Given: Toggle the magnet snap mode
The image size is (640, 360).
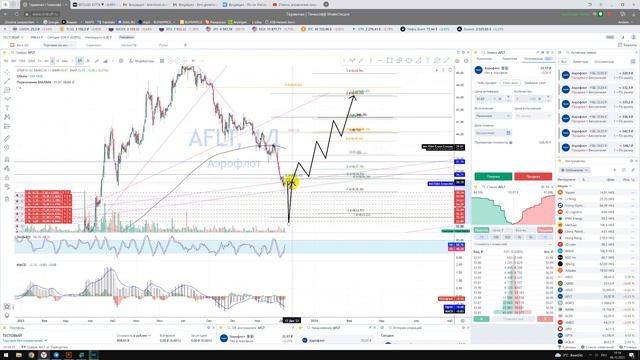Looking at the screenshot, I should (7, 160).
